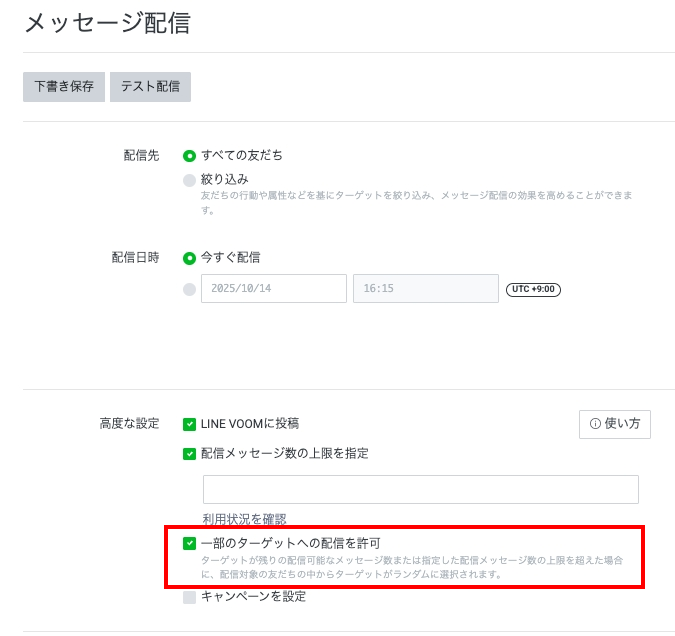Click the 配信先 section label
675x636 pixels.
pyautogui.click(x=141, y=156)
